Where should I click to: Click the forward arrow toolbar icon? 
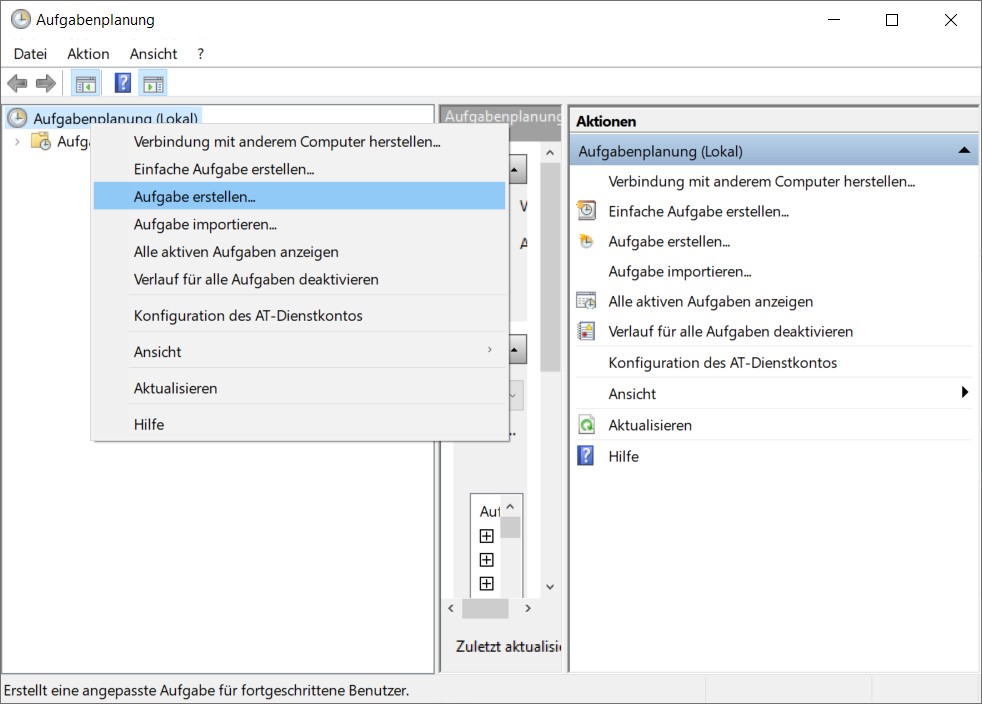(45, 84)
